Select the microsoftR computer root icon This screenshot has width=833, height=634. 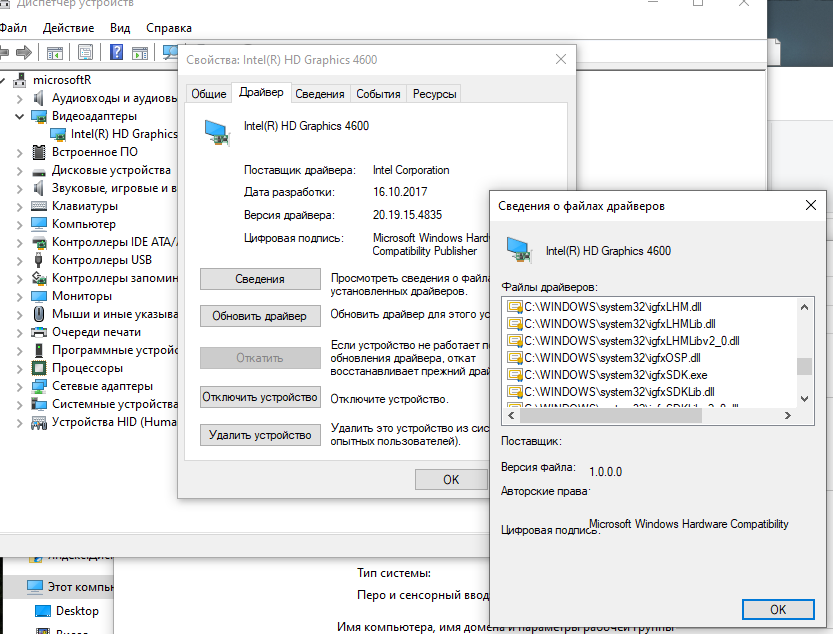(20, 80)
